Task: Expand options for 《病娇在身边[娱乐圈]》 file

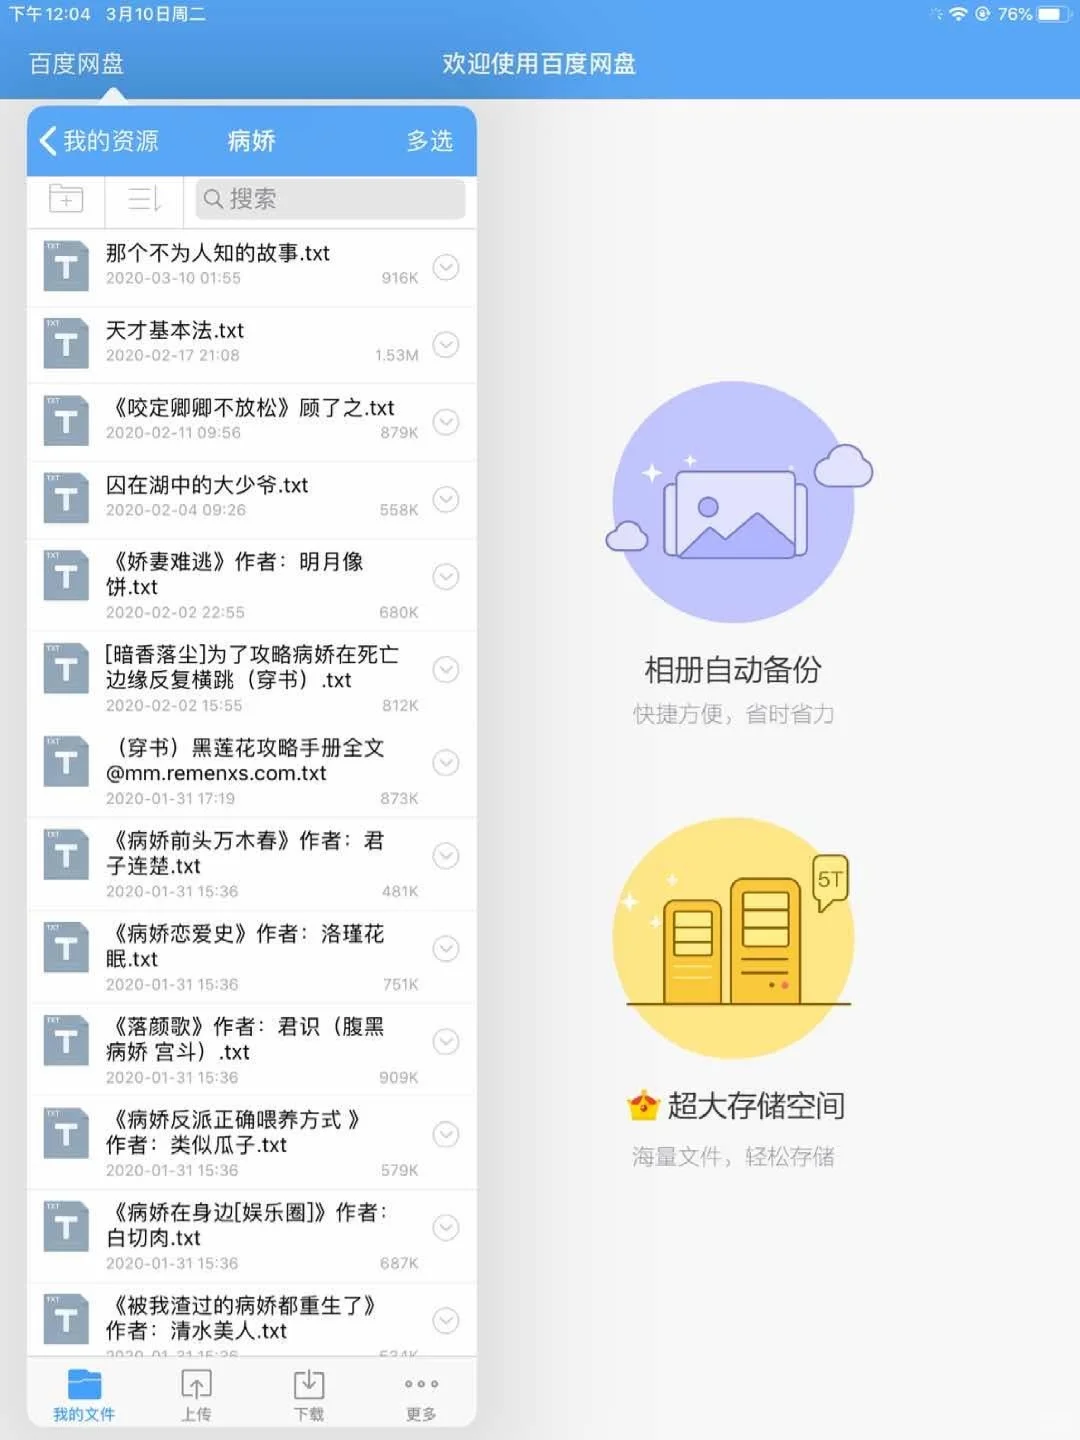Action: pyautogui.click(x=445, y=1227)
